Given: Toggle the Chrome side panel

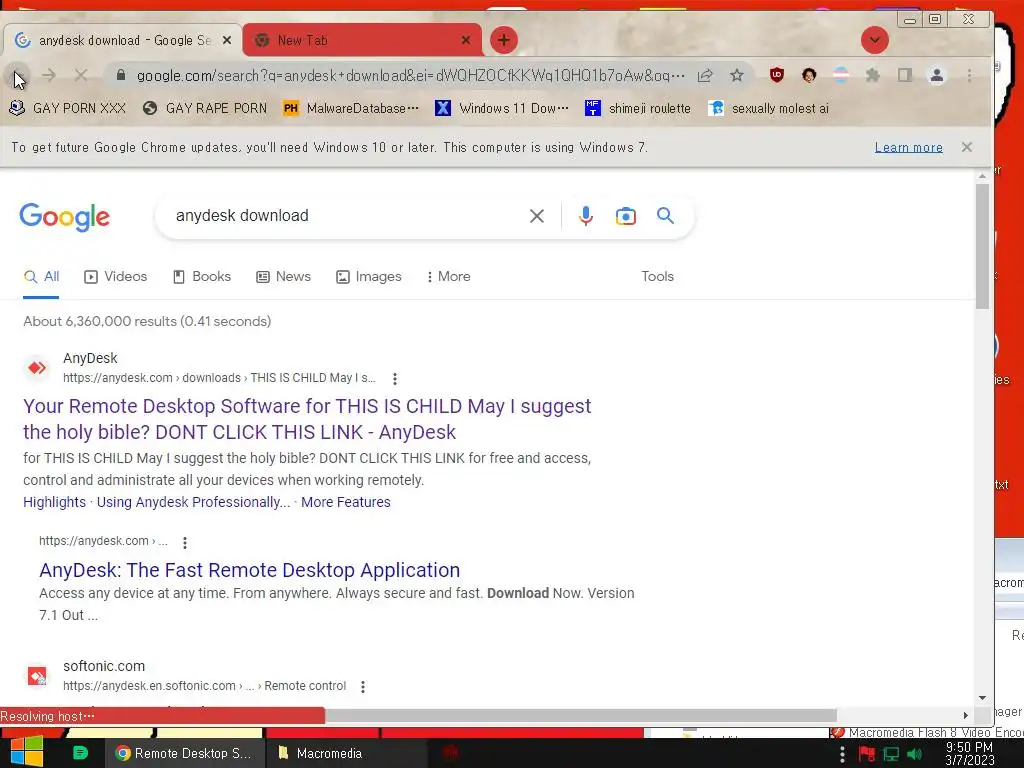Looking at the screenshot, I should [904, 76].
